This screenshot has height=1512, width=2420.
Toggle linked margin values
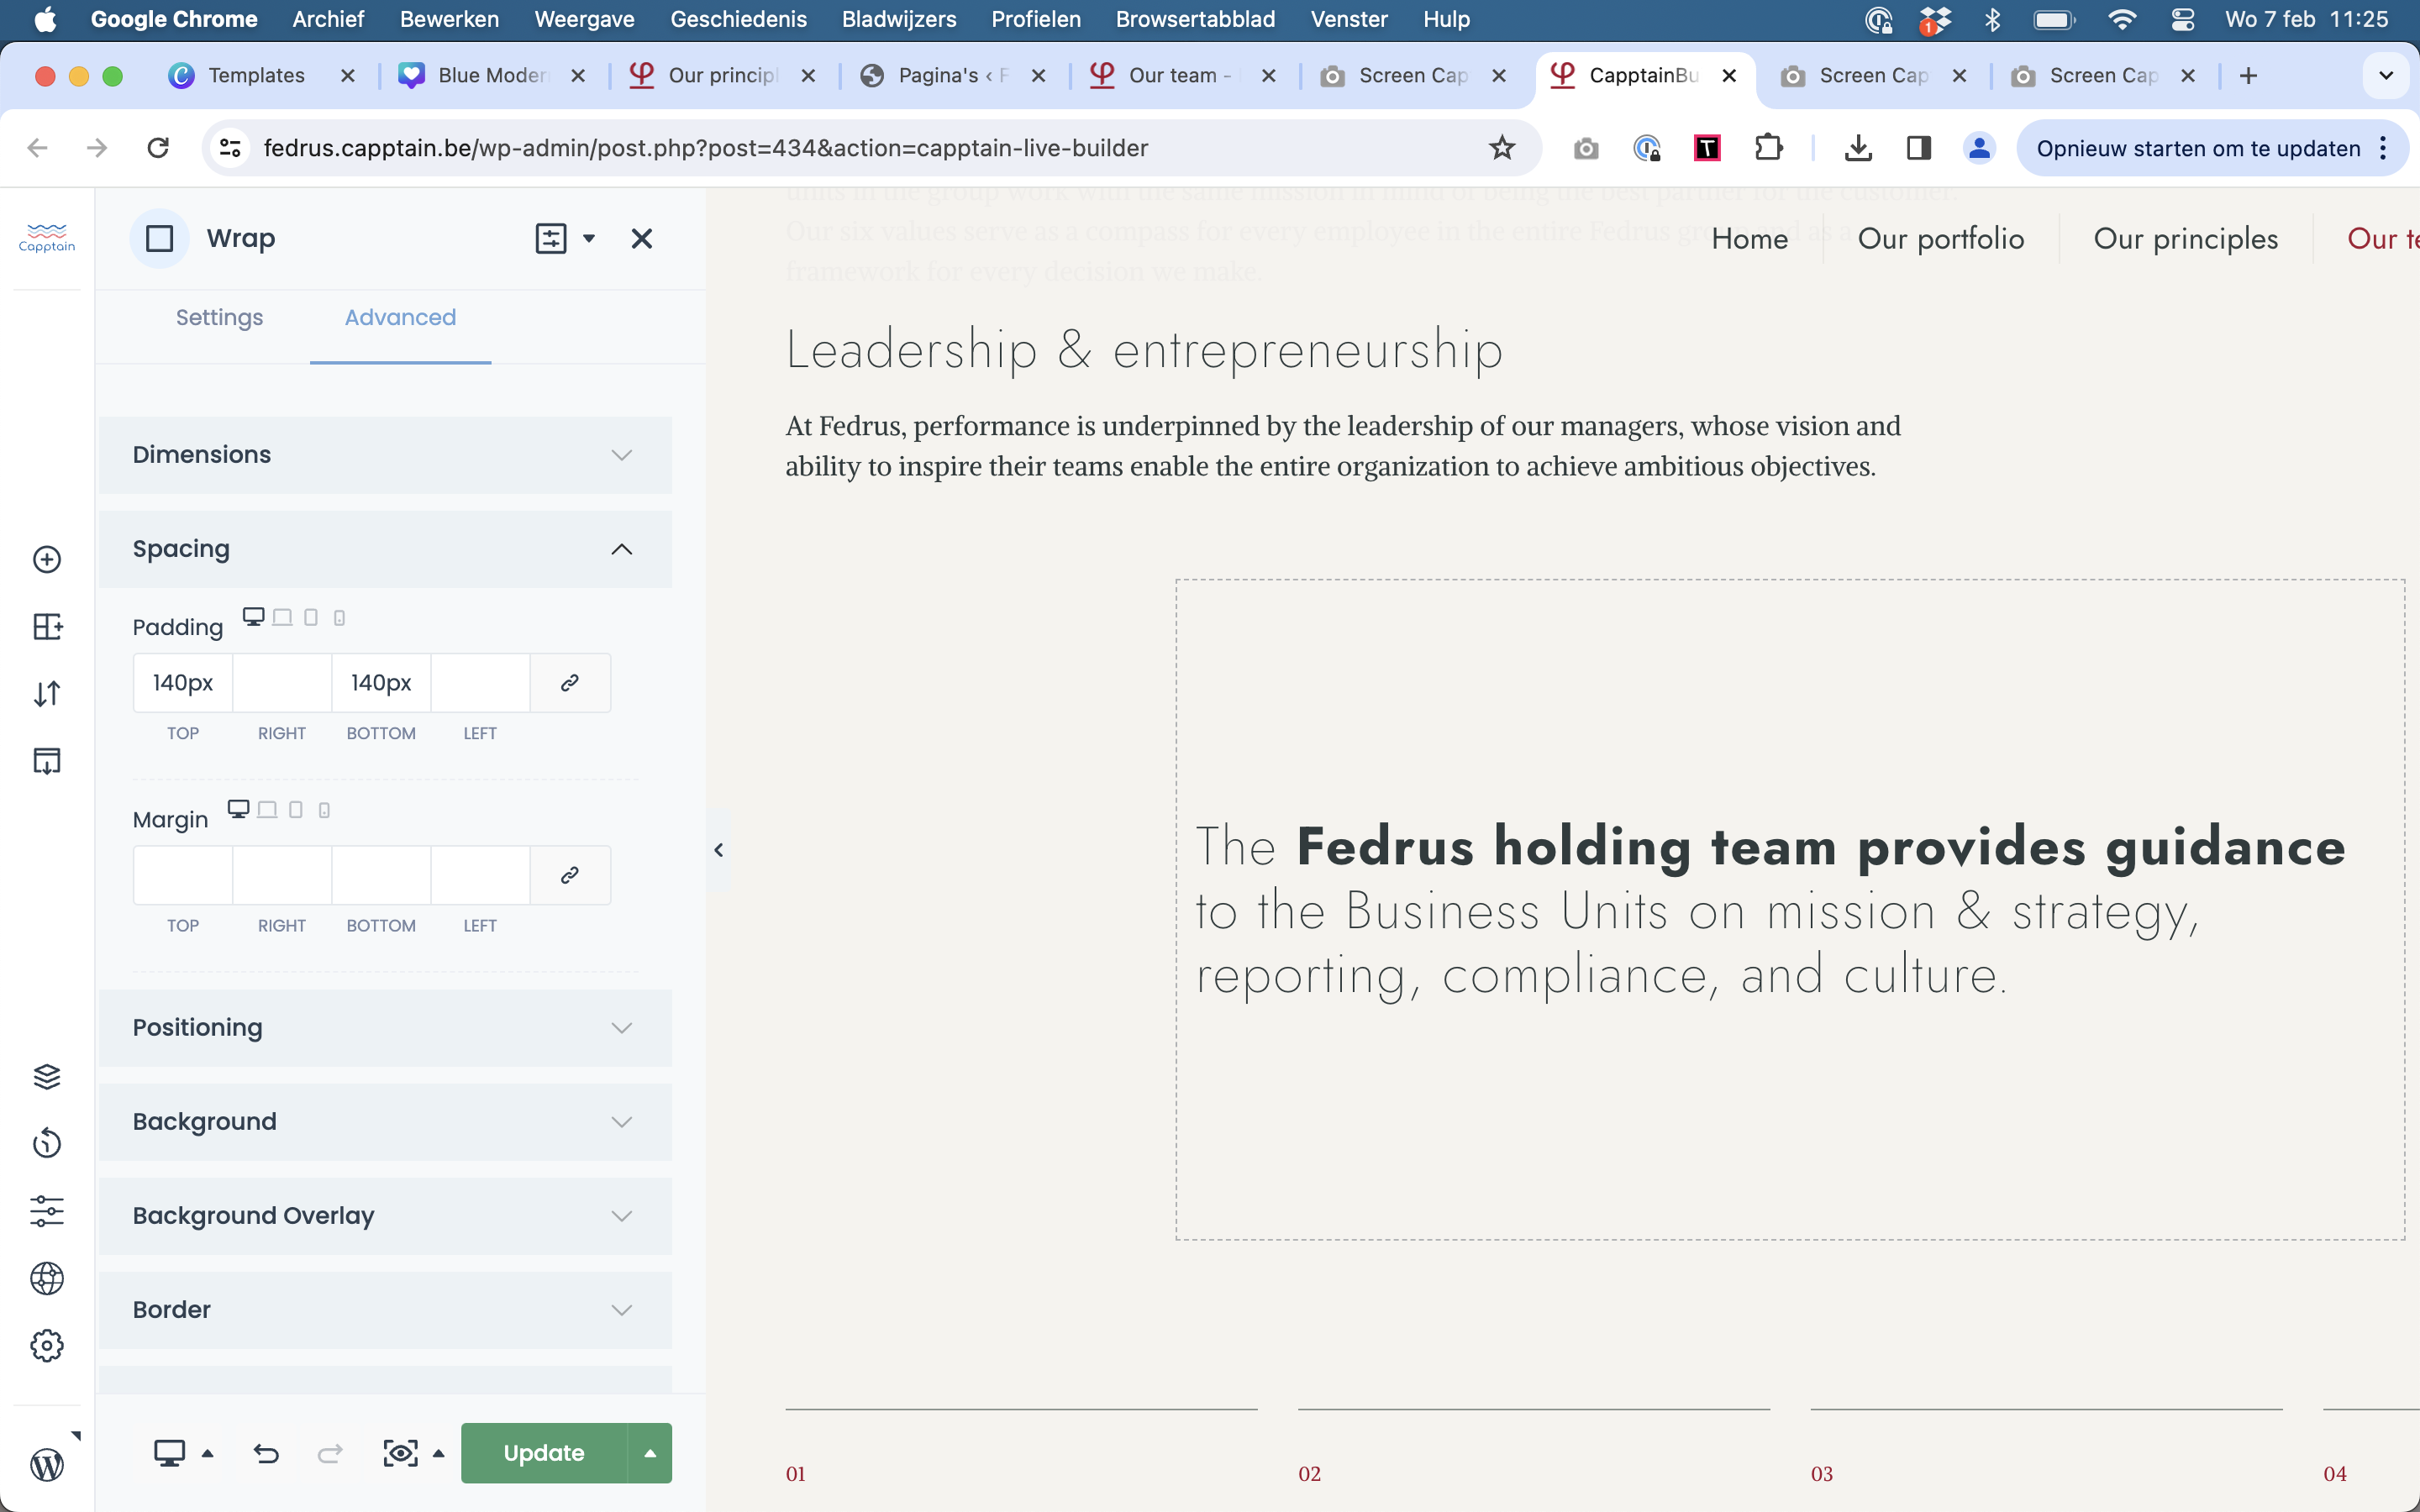(570, 875)
